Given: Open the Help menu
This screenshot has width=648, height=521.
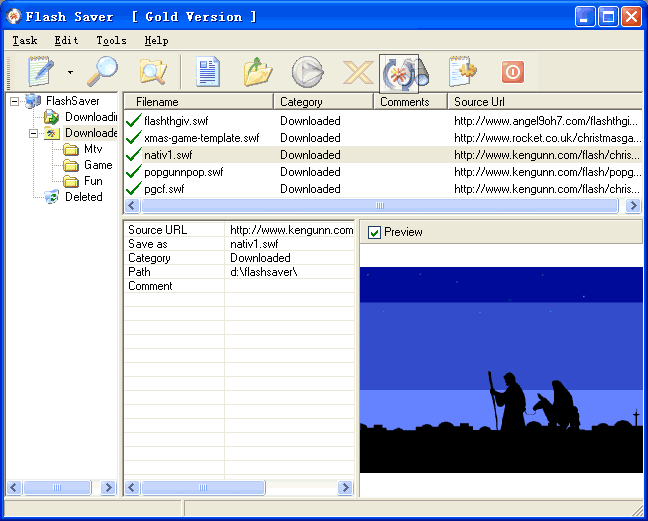Looking at the screenshot, I should [x=156, y=40].
